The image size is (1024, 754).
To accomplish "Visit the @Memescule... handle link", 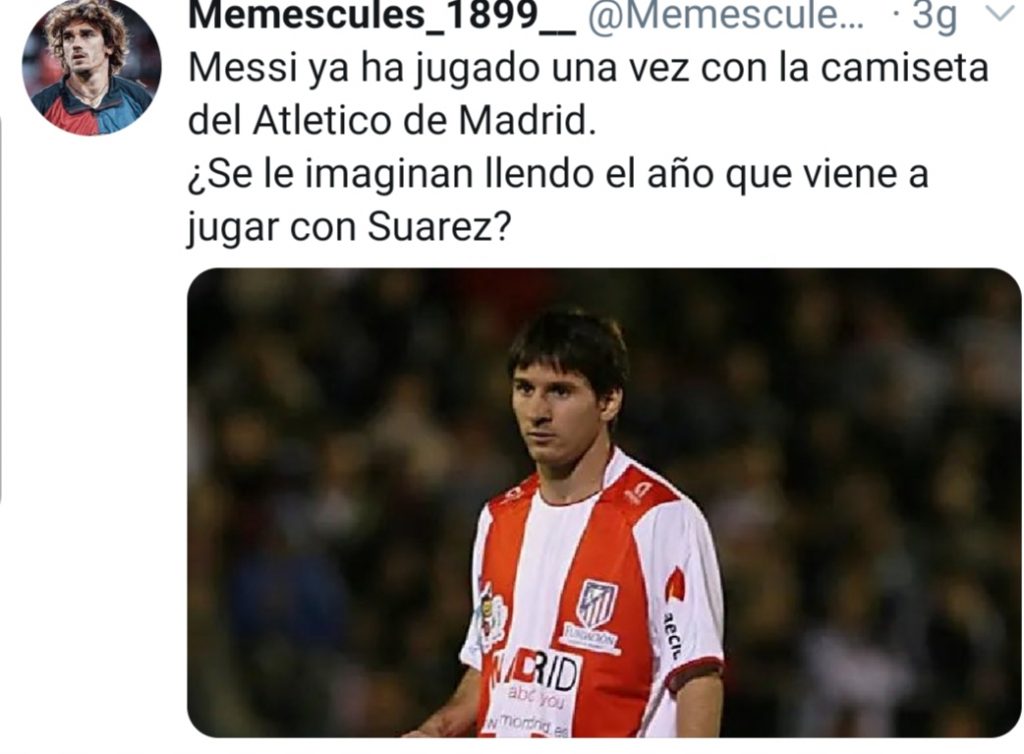I will [x=725, y=16].
